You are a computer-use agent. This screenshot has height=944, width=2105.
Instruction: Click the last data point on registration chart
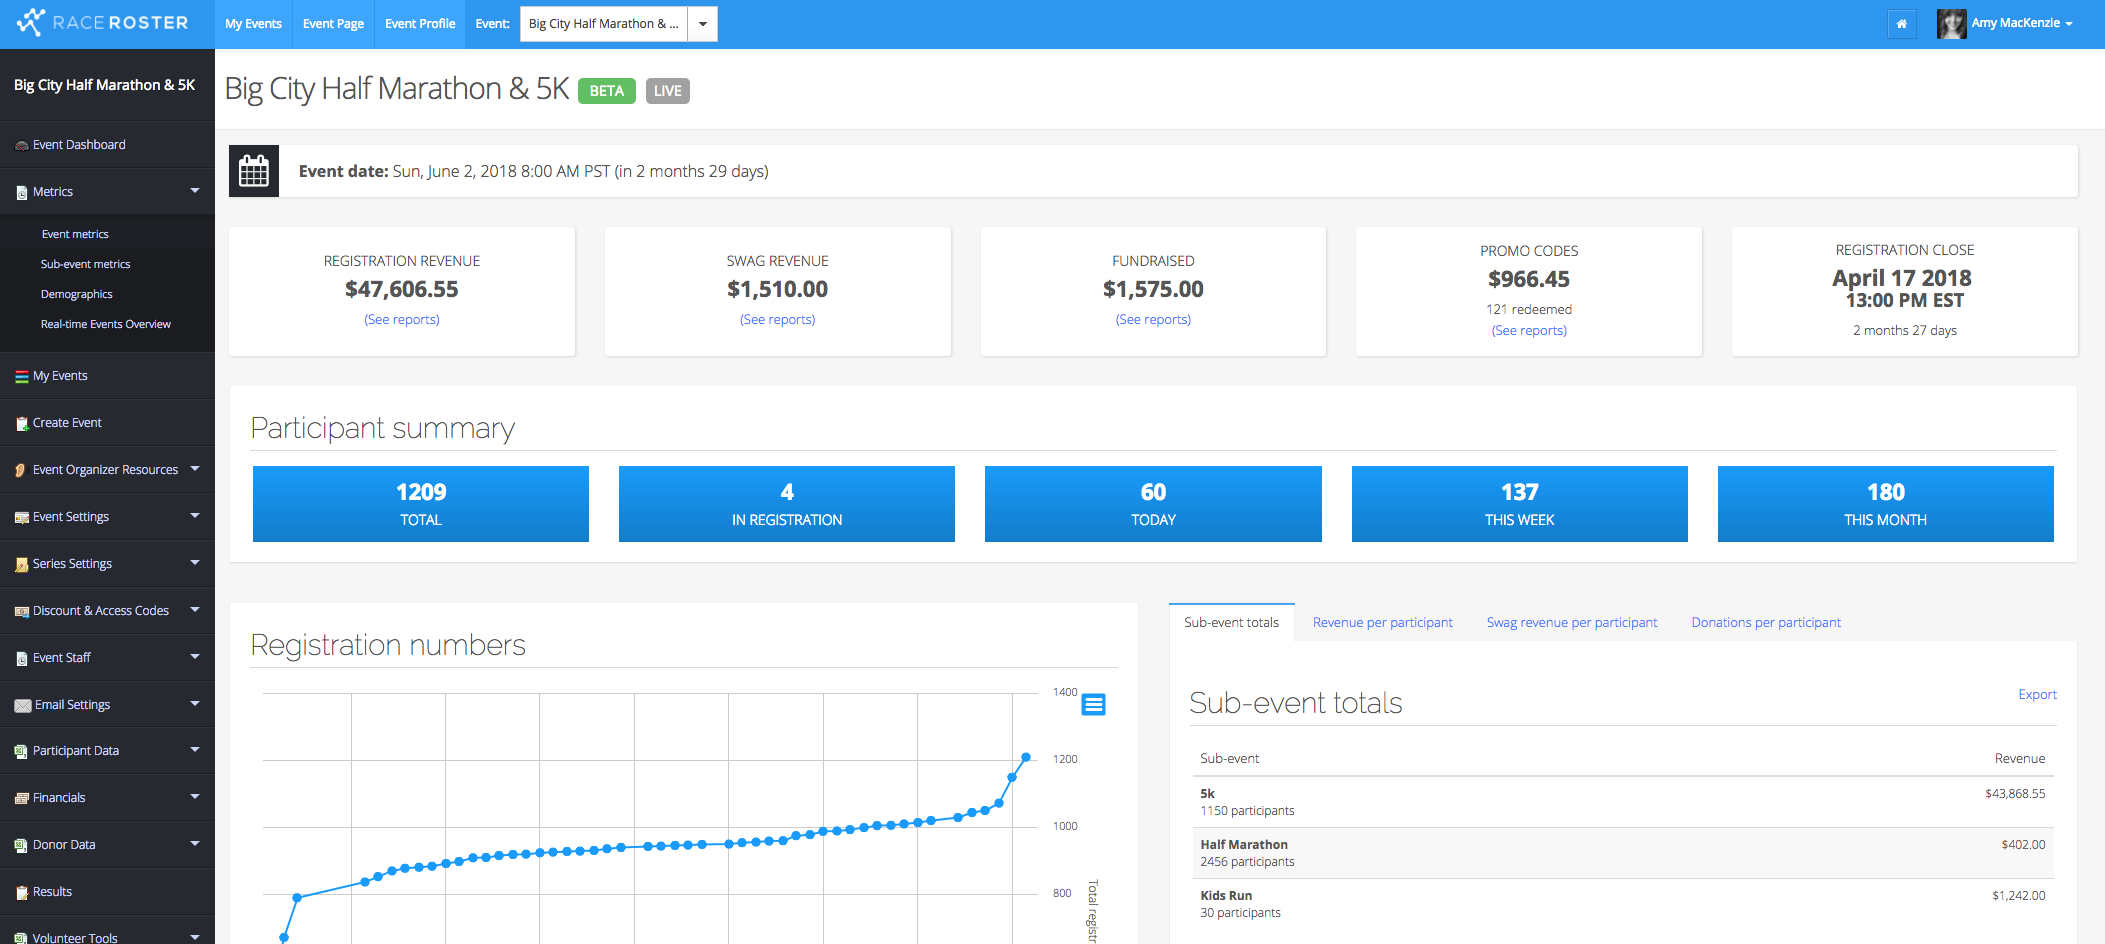click(1025, 757)
